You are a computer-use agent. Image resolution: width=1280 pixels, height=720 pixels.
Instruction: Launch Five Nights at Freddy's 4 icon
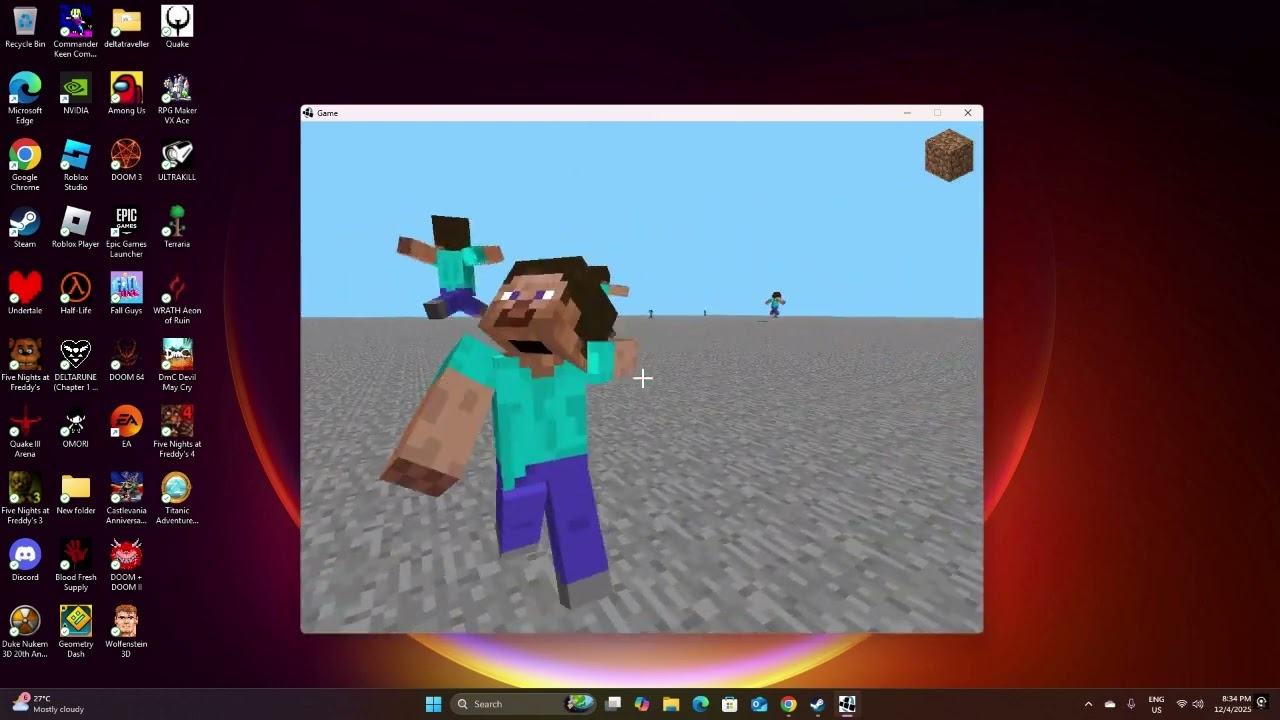(177, 433)
